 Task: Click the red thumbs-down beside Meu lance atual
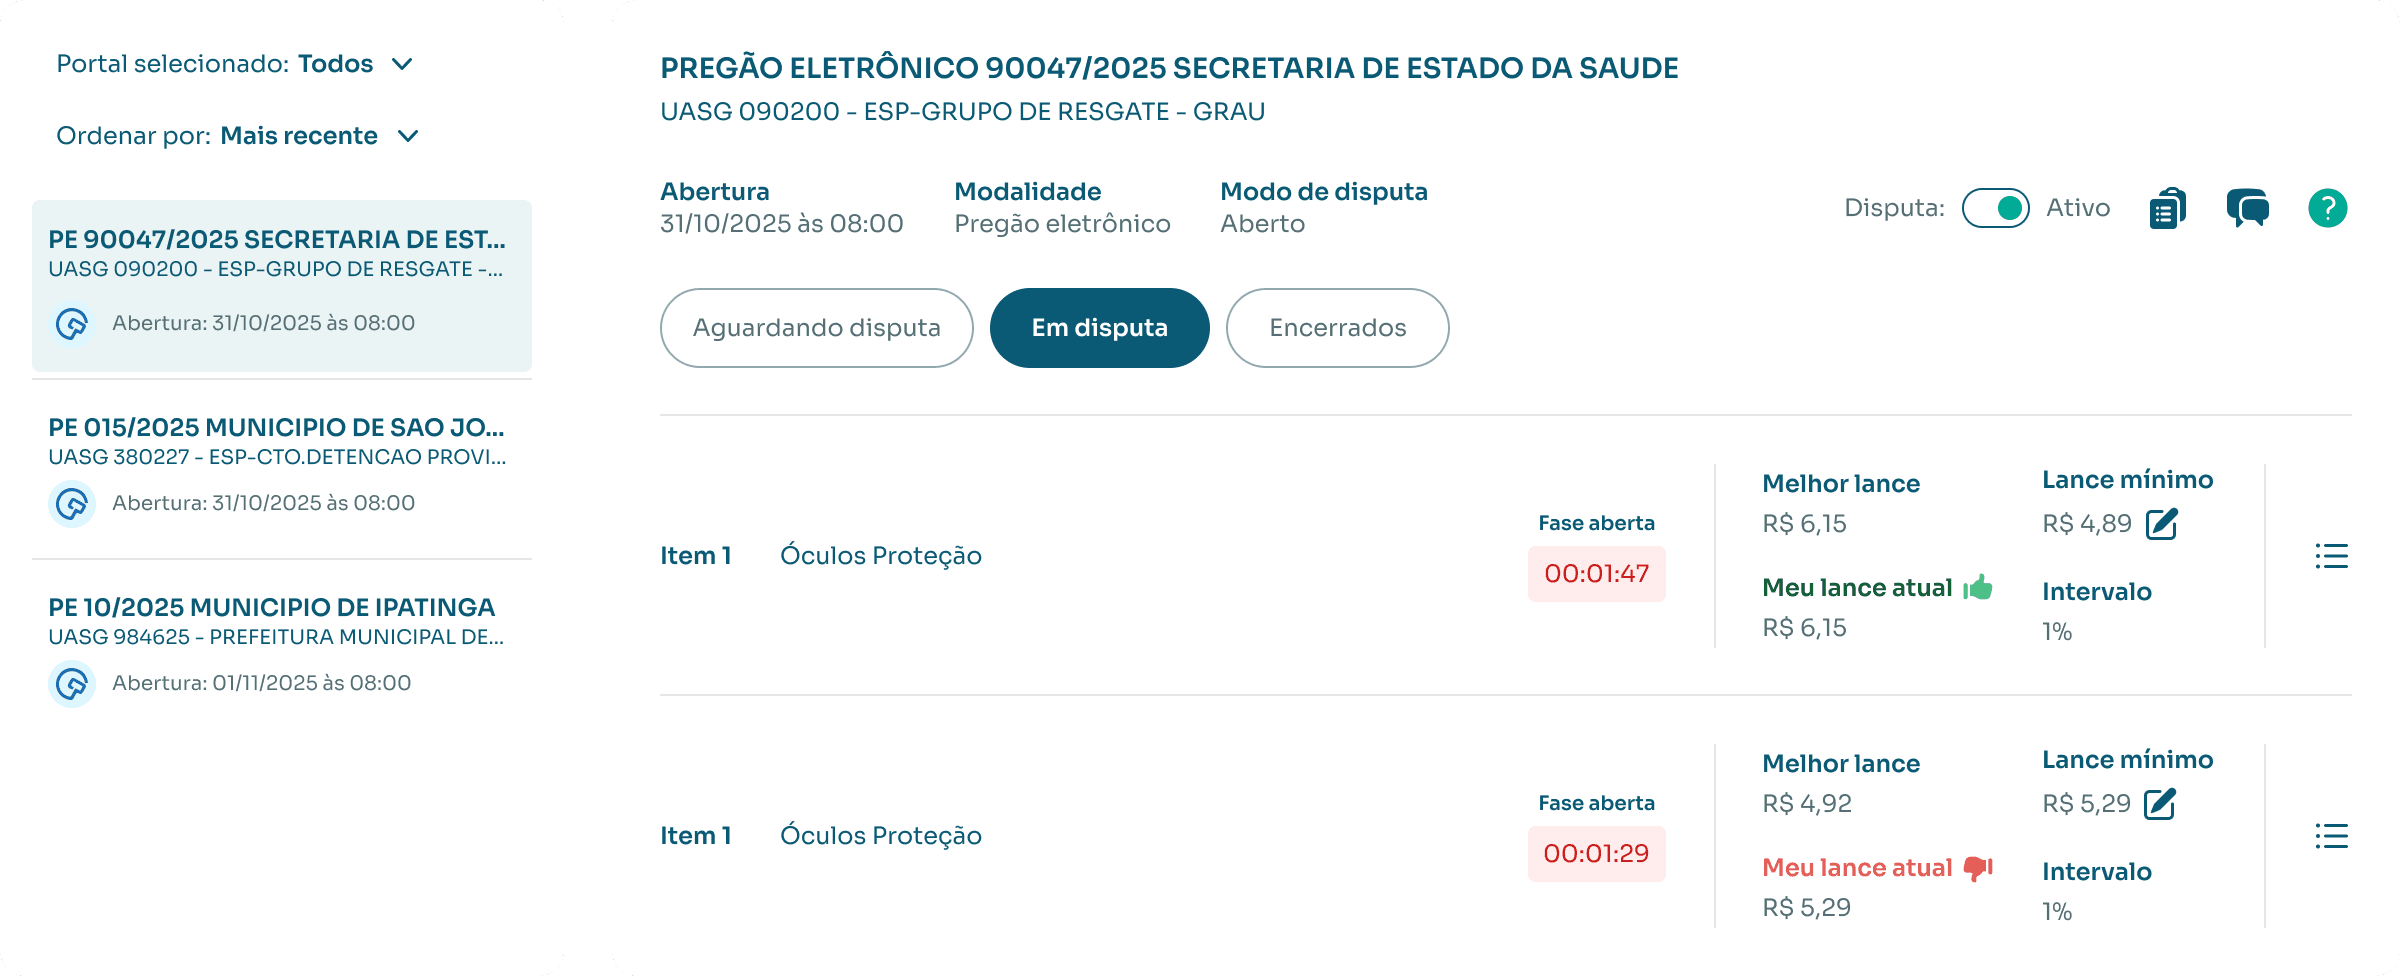1978,867
